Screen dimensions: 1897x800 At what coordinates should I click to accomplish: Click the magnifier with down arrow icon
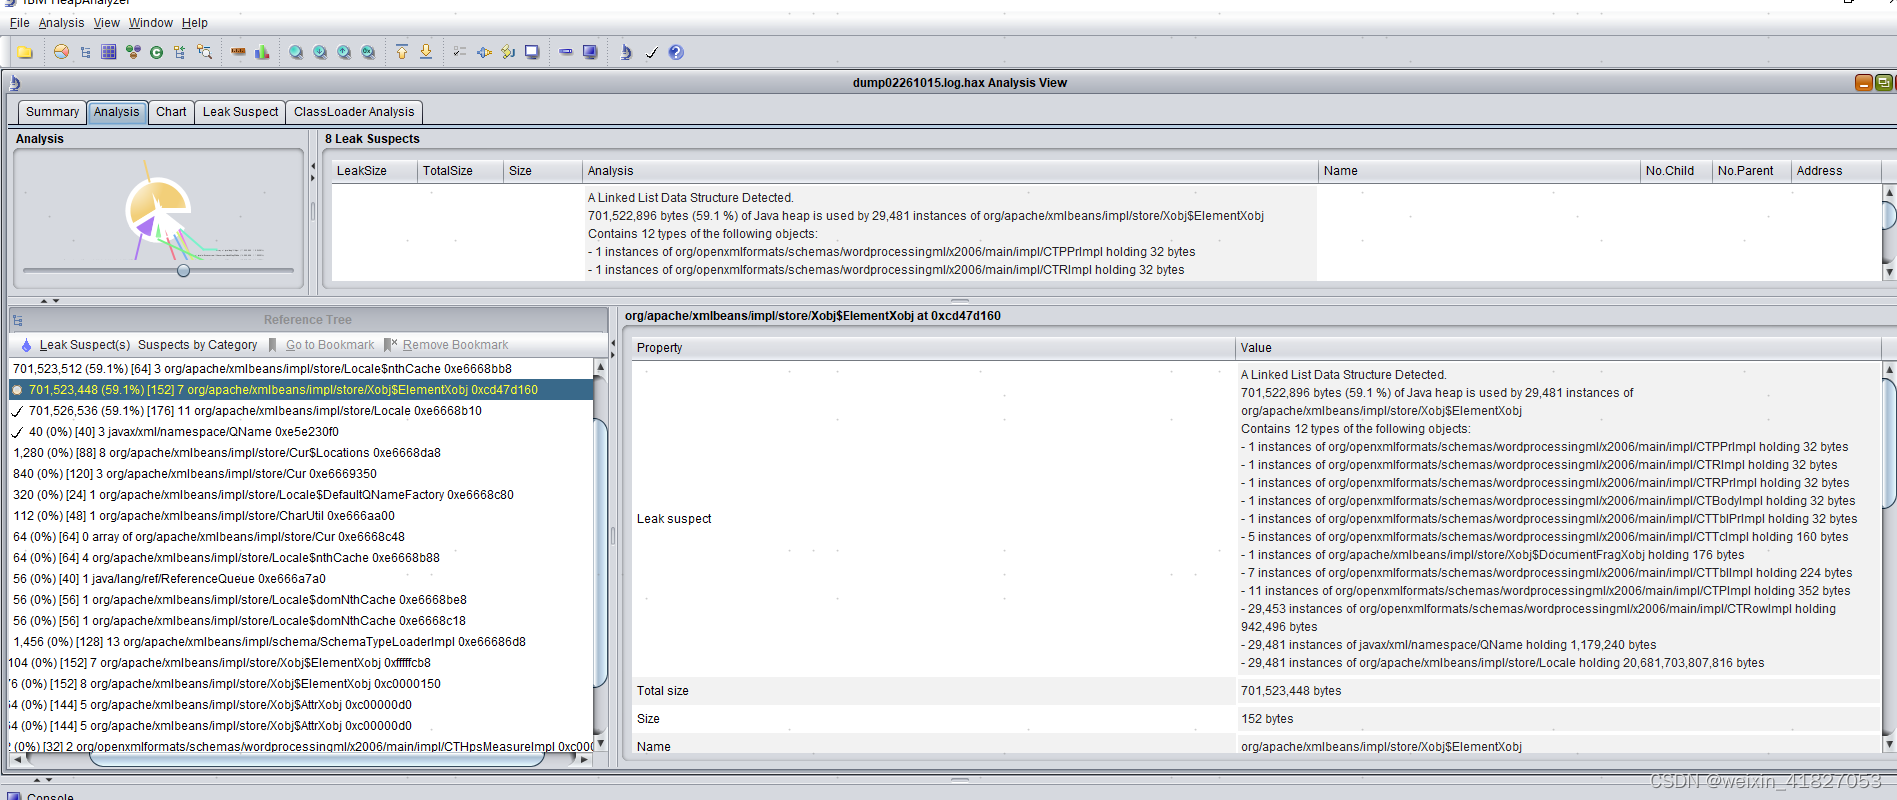320,52
